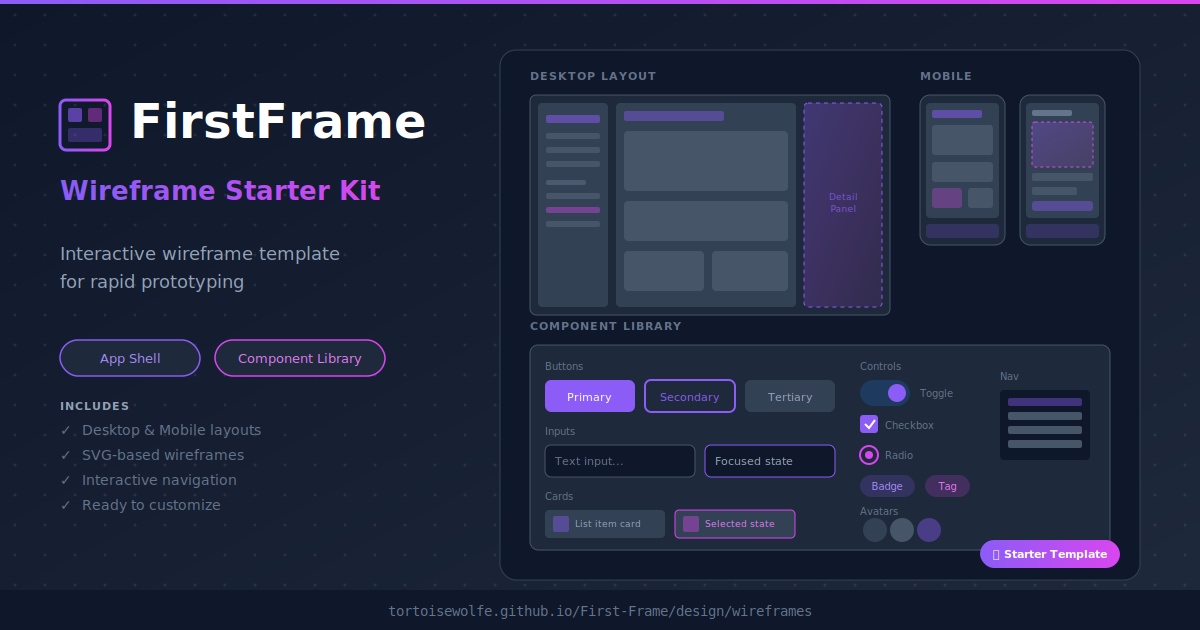Click the MOBILE heading
The width and height of the screenshot is (1200, 630).
click(946, 76)
